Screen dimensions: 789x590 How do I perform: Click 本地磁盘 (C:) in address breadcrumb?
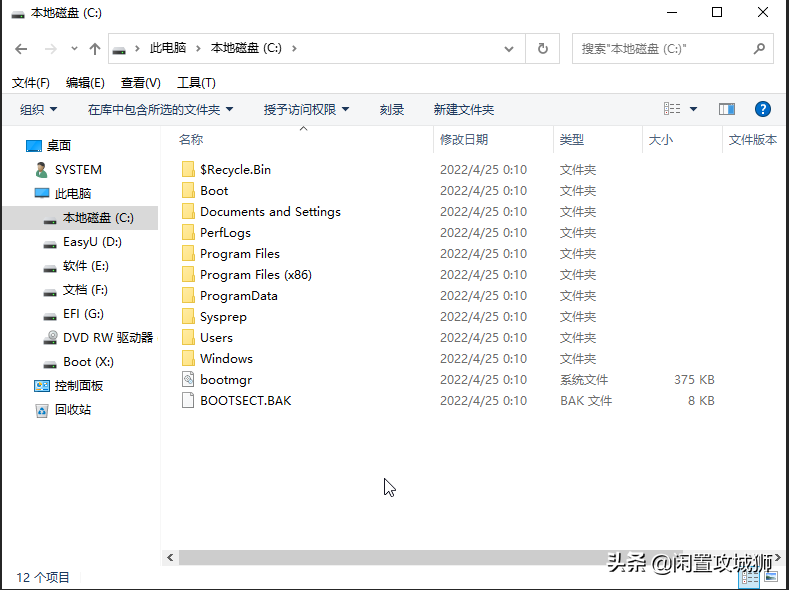pyautogui.click(x=246, y=48)
